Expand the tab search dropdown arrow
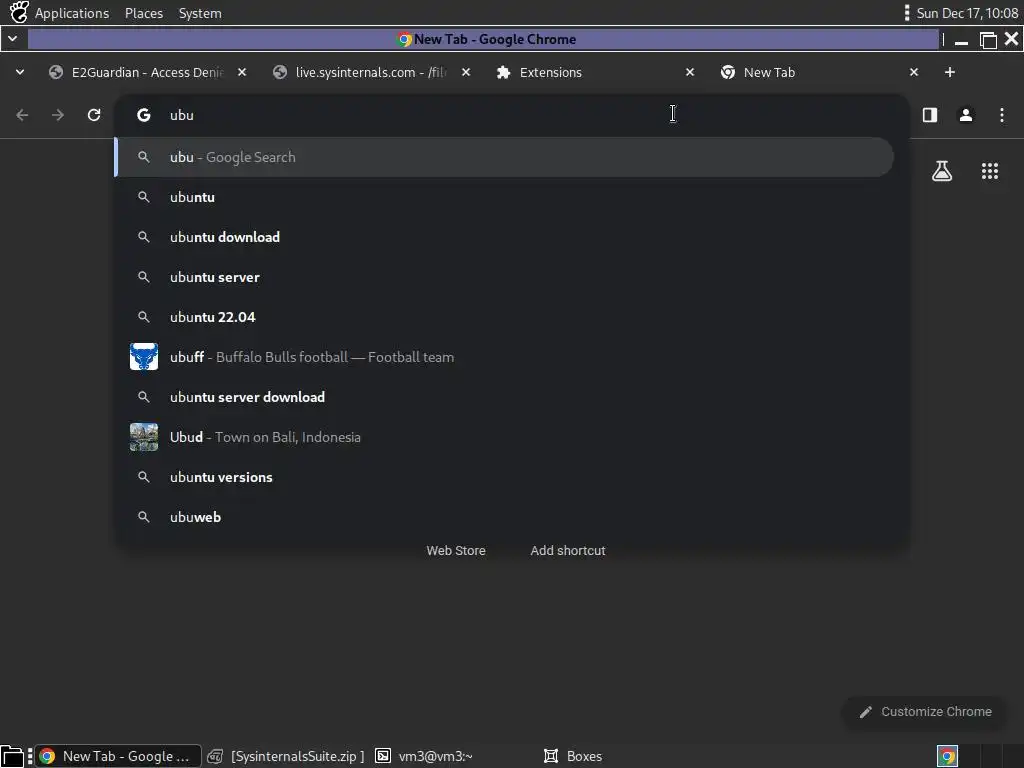The width and height of the screenshot is (1024, 768). pos(20,72)
